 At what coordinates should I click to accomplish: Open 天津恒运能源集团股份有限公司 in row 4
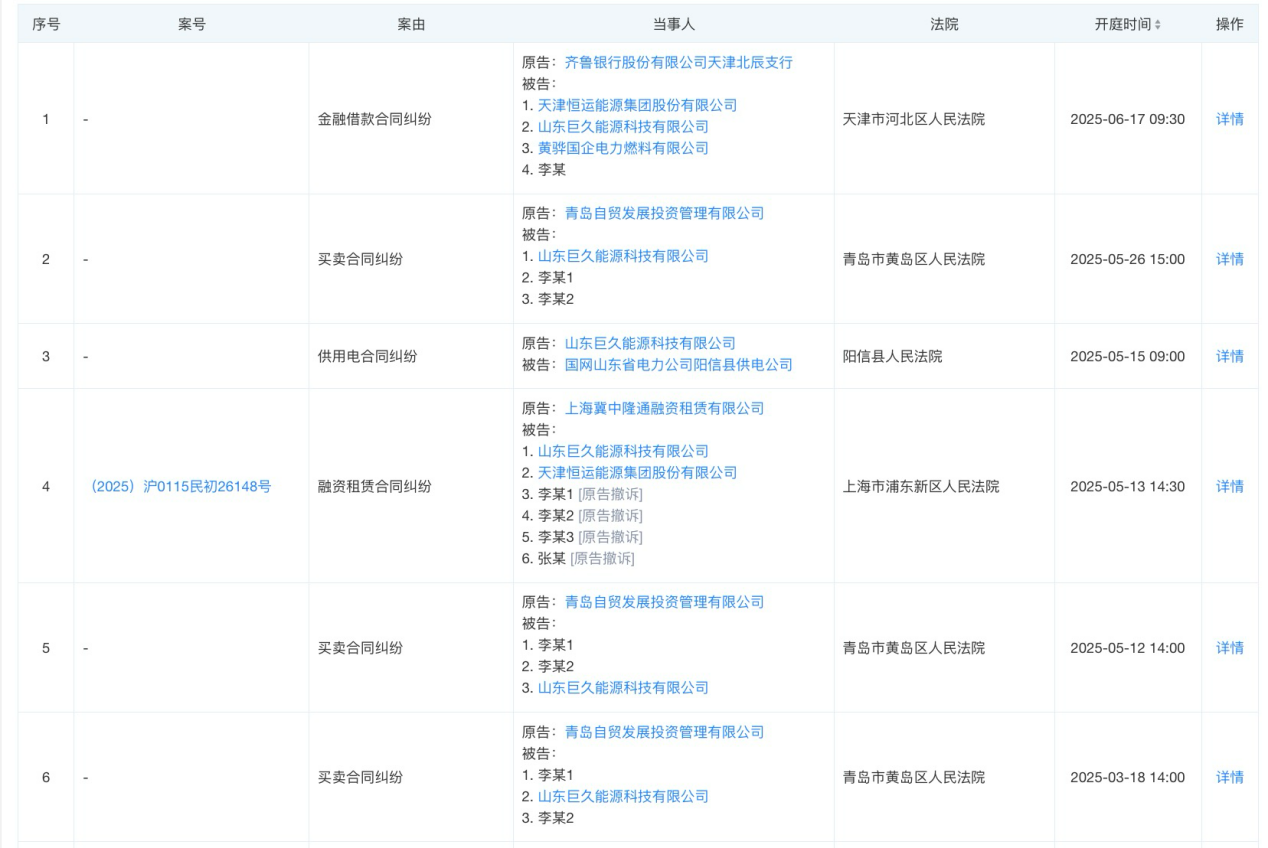click(x=637, y=473)
